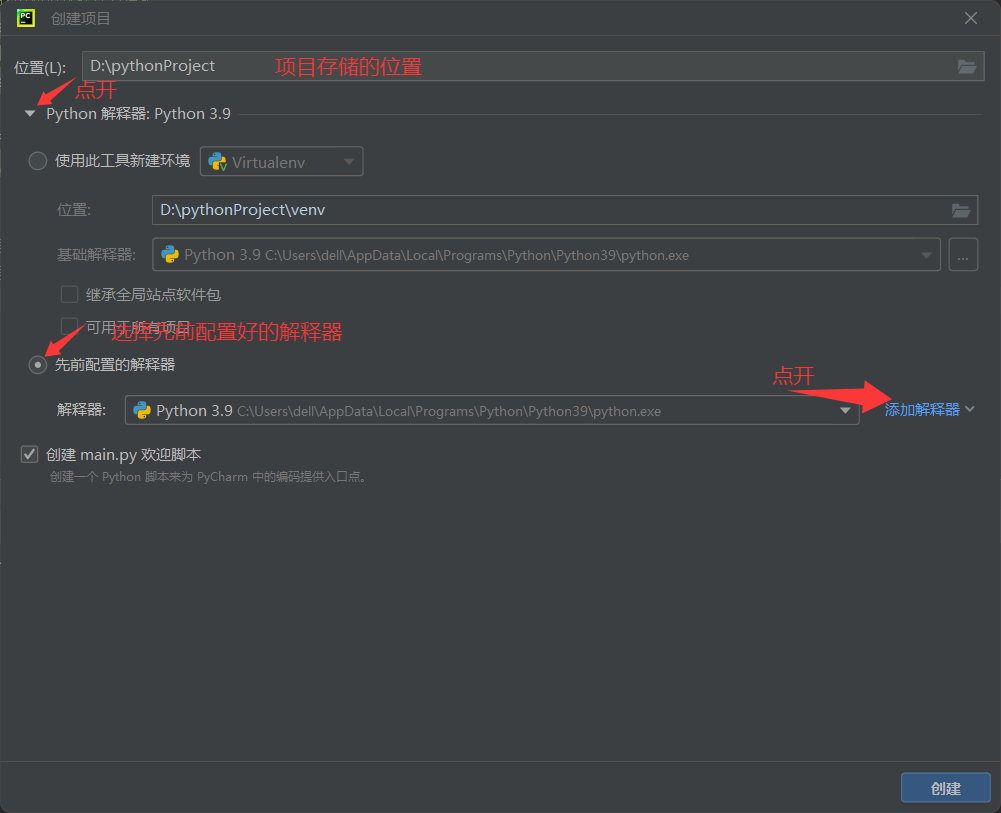The width and height of the screenshot is (1001, 813).
Task: Click the folder icon in venv location field
Action: point(961,210)
